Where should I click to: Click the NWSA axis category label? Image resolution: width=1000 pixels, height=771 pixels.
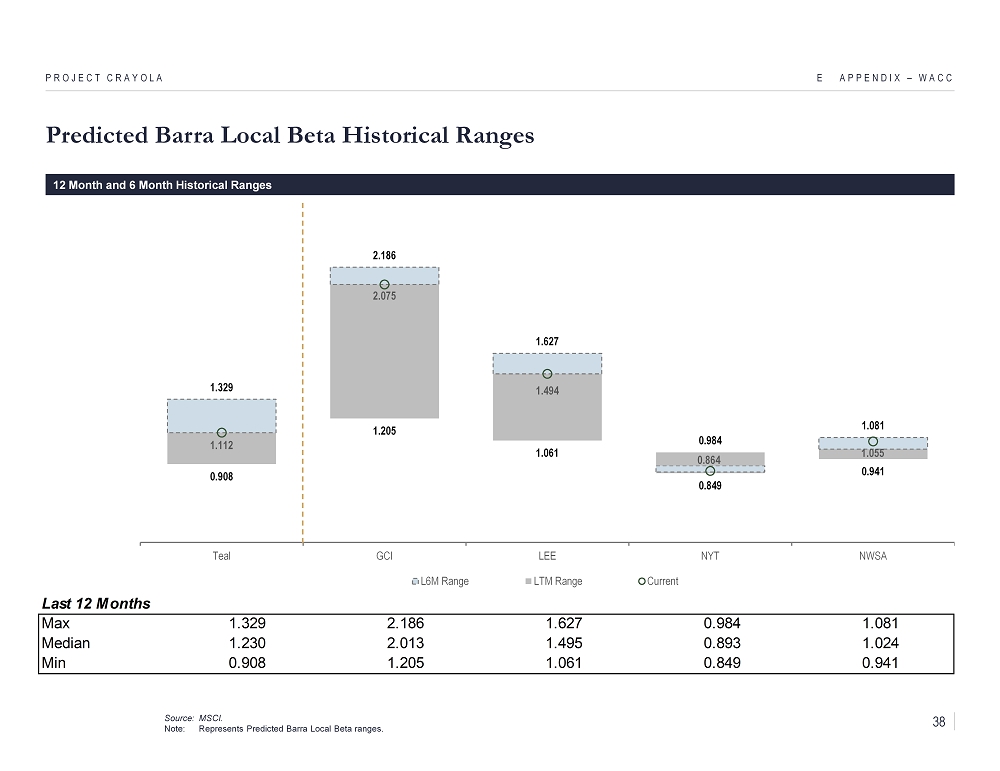pyautogui.click(x=873, y=556)
